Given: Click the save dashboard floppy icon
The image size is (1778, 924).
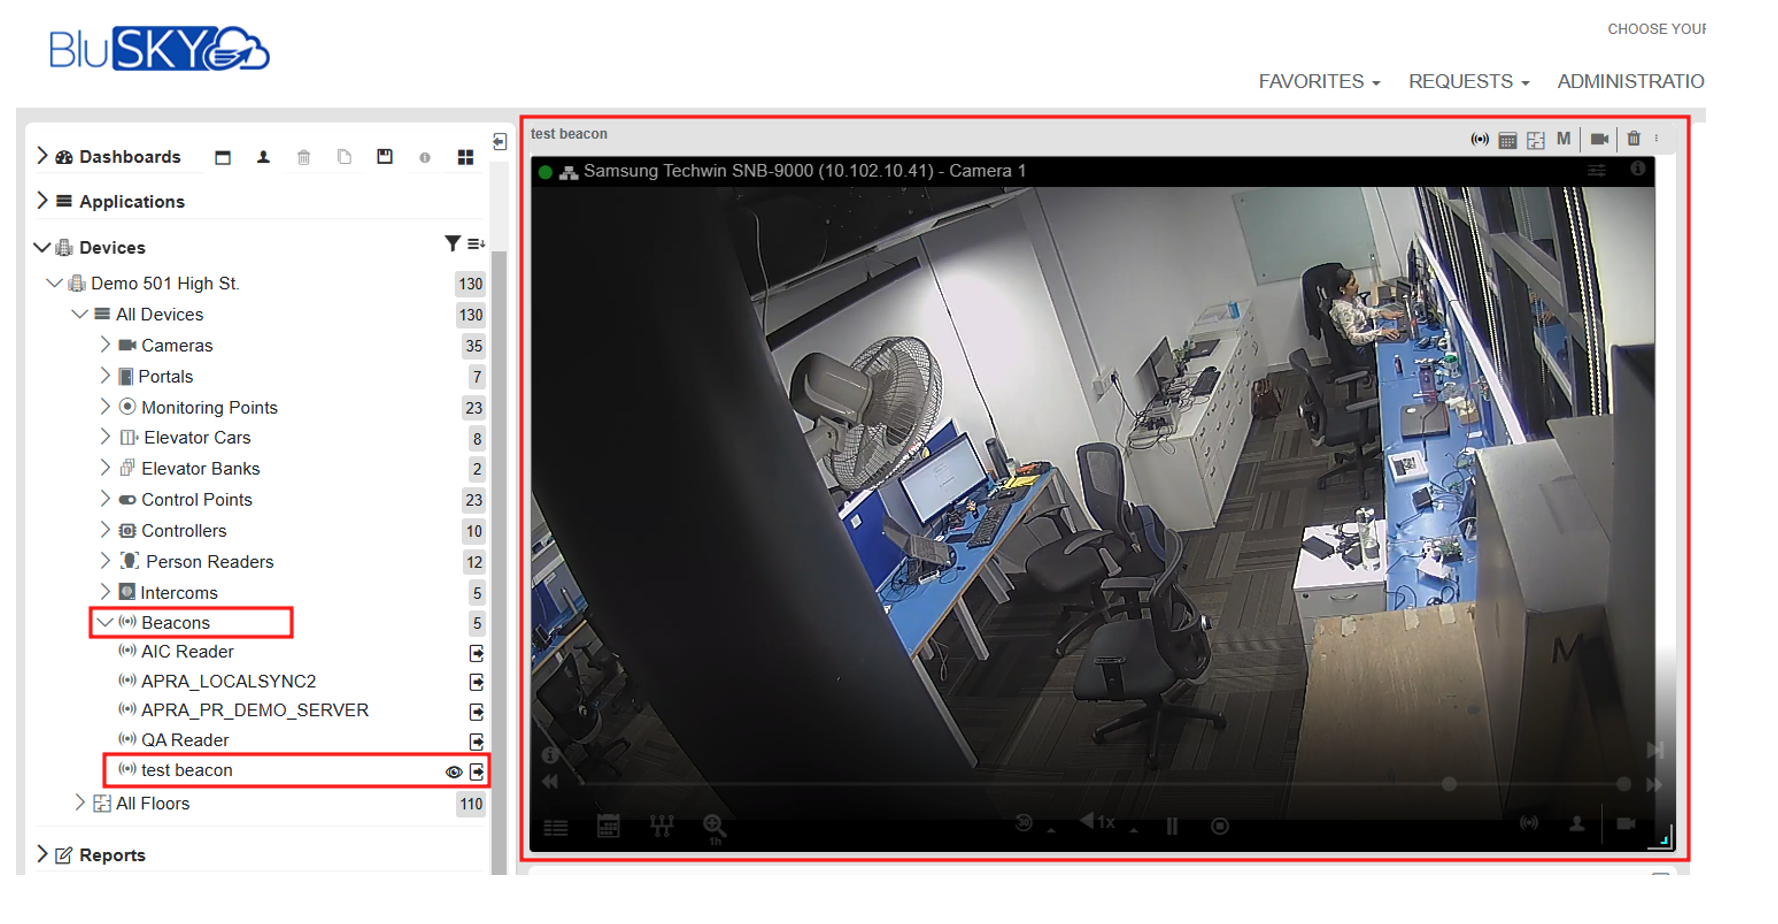Looking at the screenshot, I should pos(385,157).
